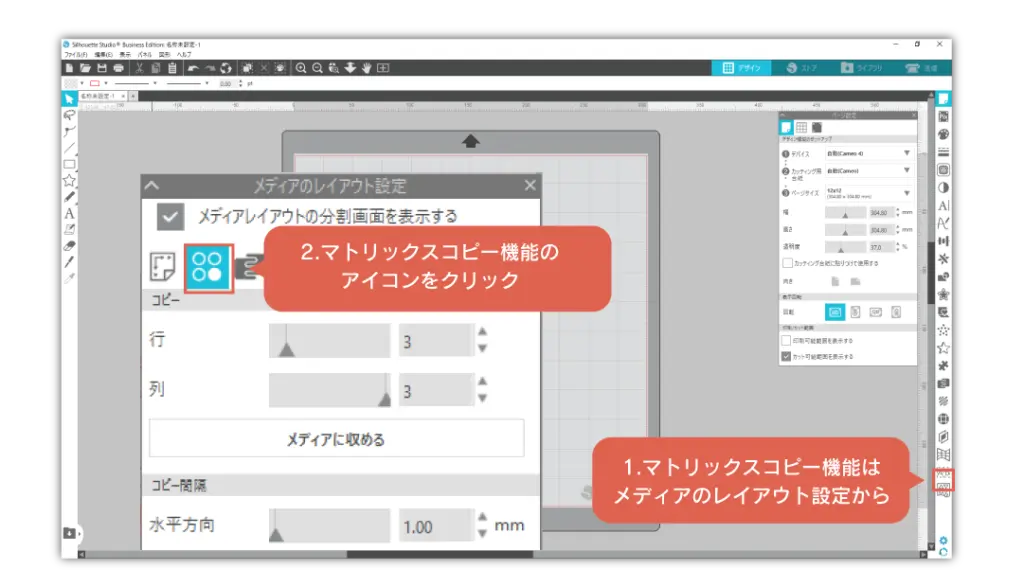This screenshot has height=588, width=1024.
Task: Click the 列 count input field
Action: (x=434, y=391)
